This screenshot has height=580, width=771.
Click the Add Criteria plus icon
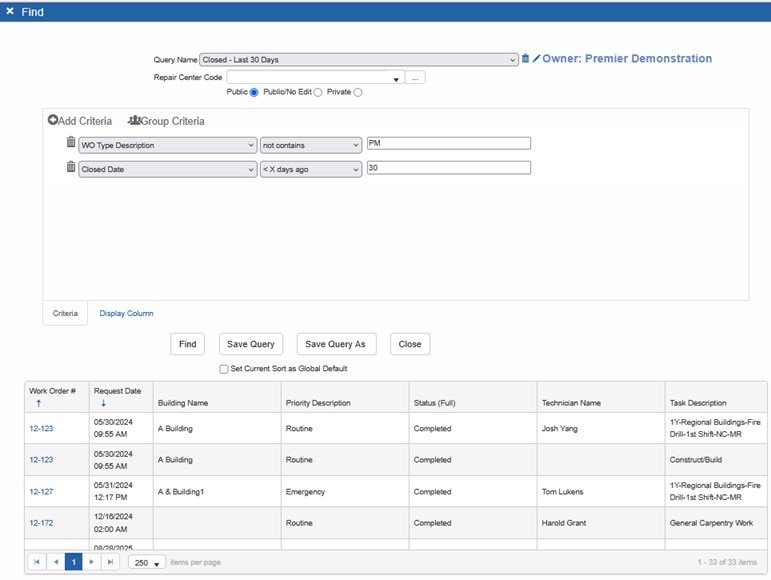[53, 121]
